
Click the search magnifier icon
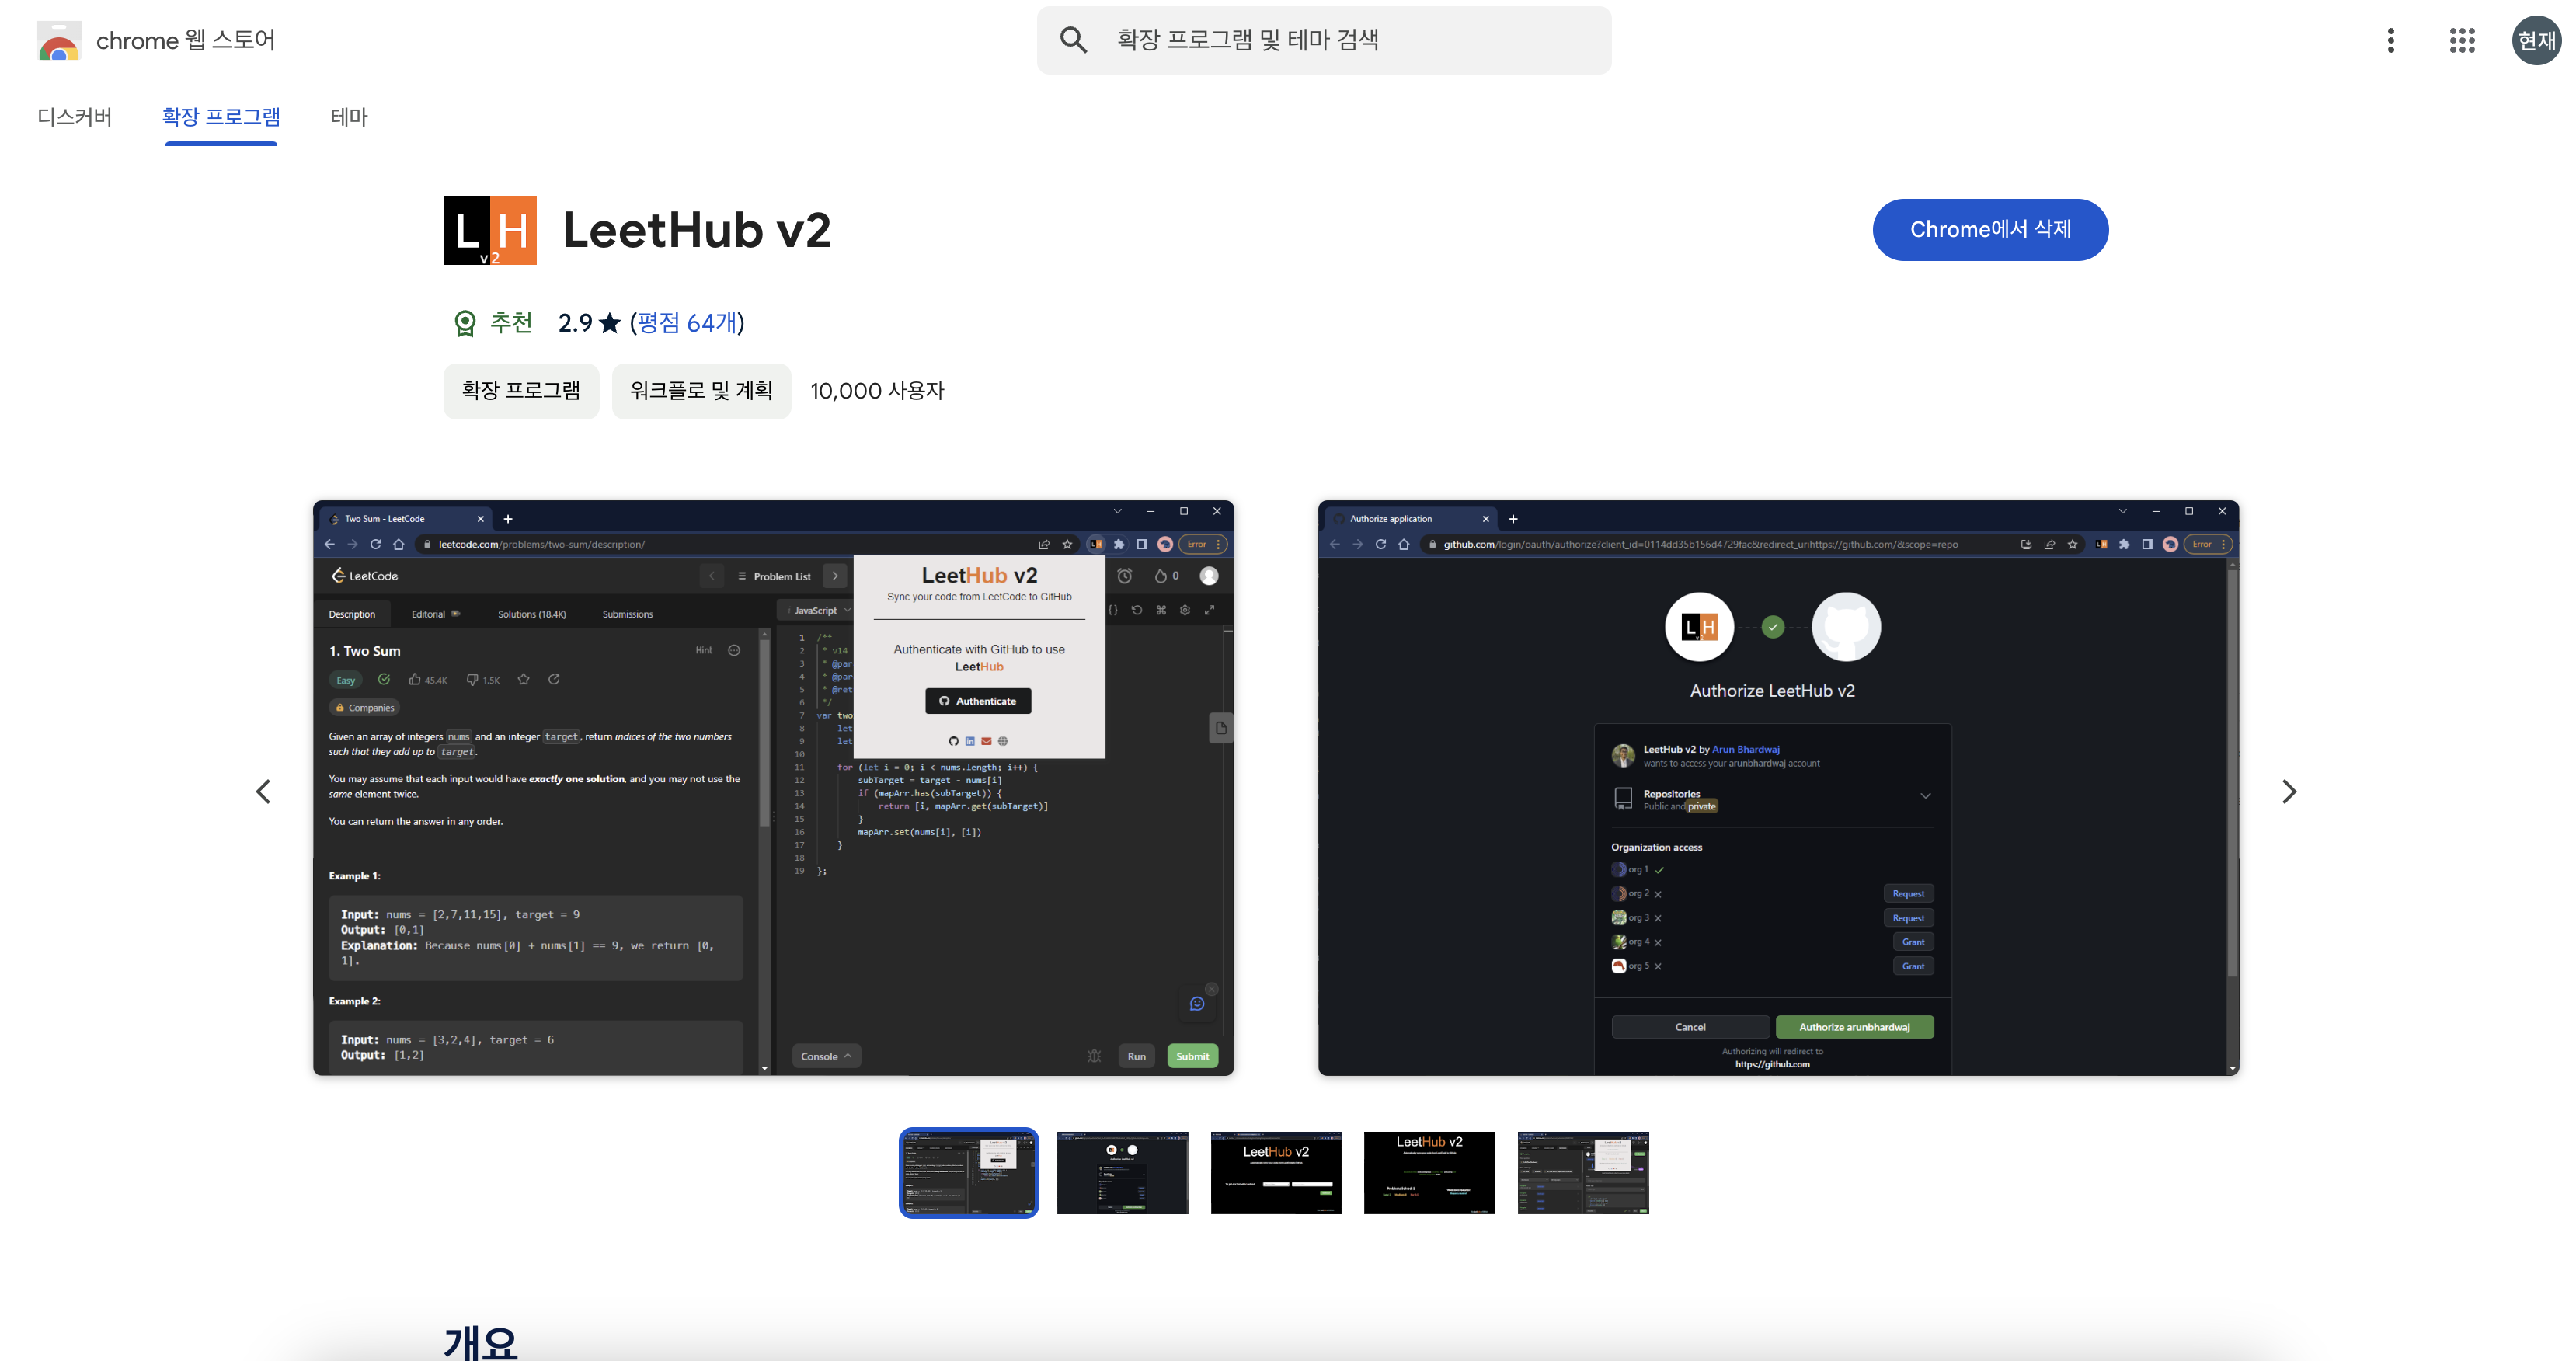coord(1073,40)
